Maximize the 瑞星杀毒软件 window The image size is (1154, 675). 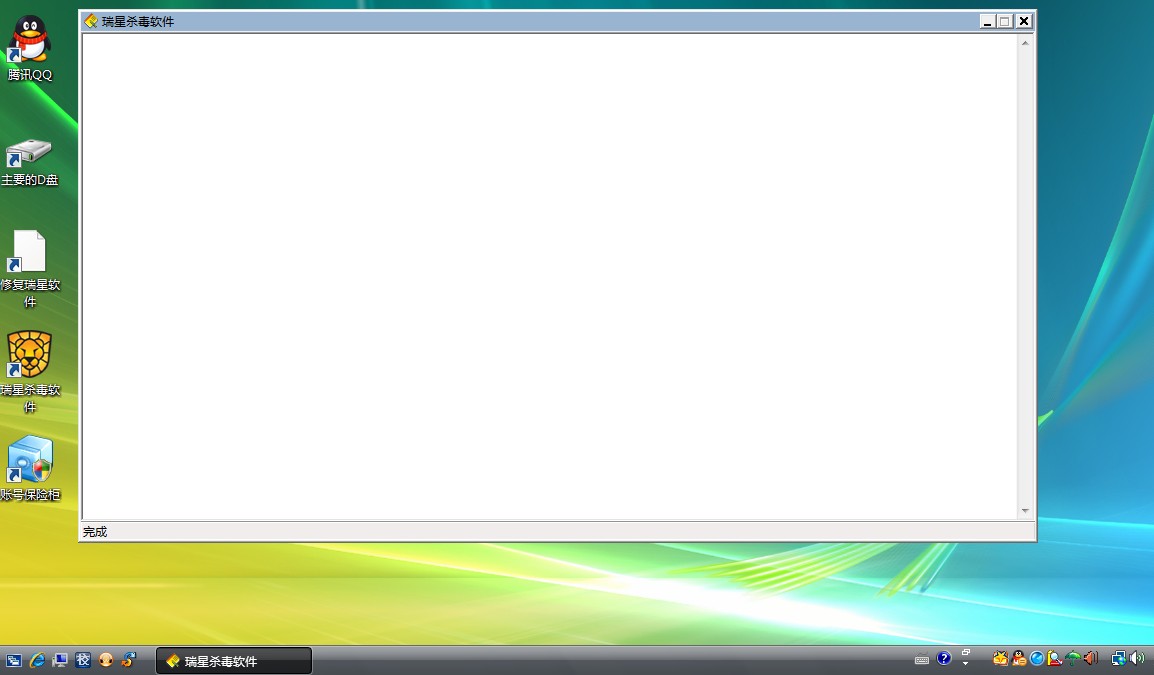(x=1005, y=21)
